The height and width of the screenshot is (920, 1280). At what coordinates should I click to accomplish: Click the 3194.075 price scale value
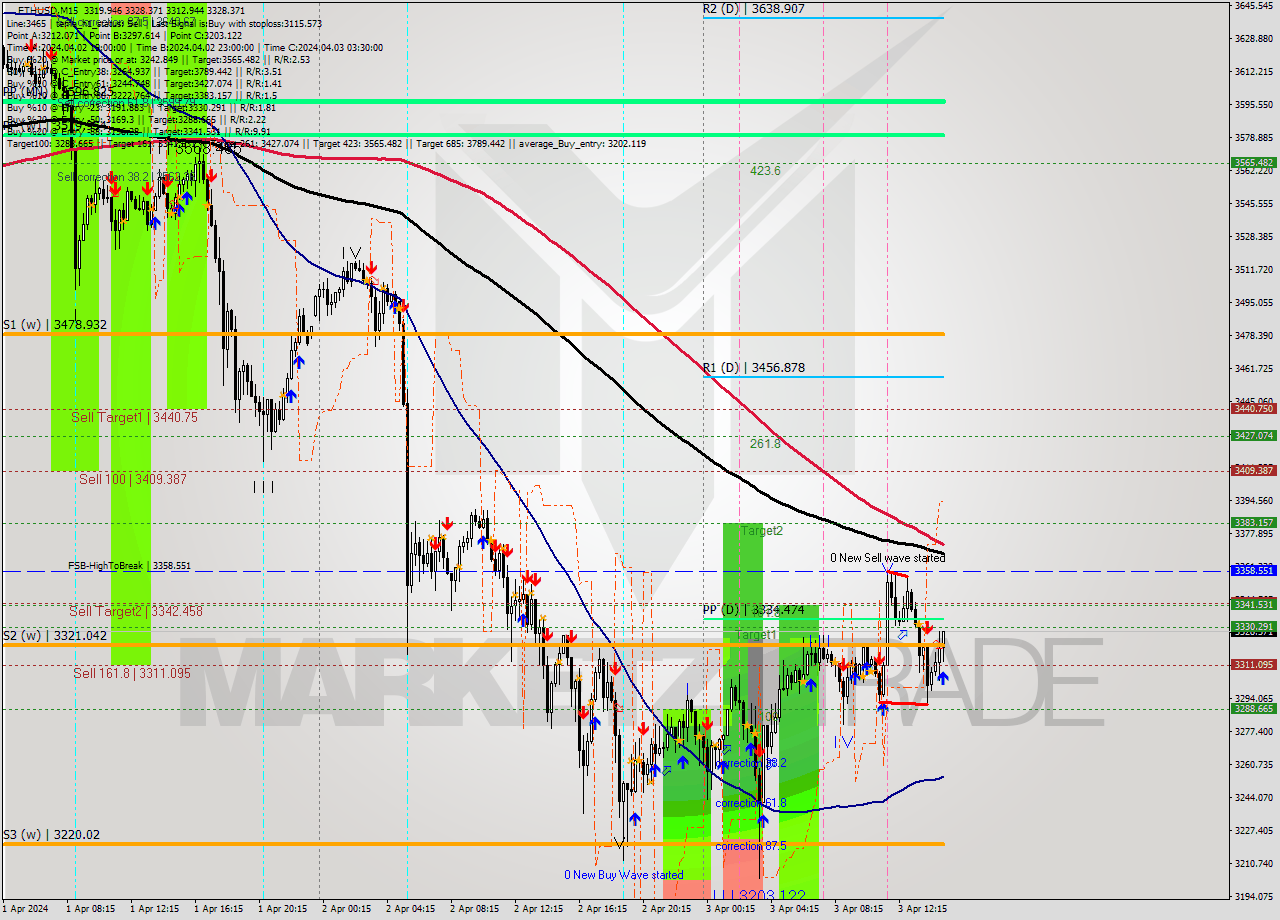(x=1253, y=897)
